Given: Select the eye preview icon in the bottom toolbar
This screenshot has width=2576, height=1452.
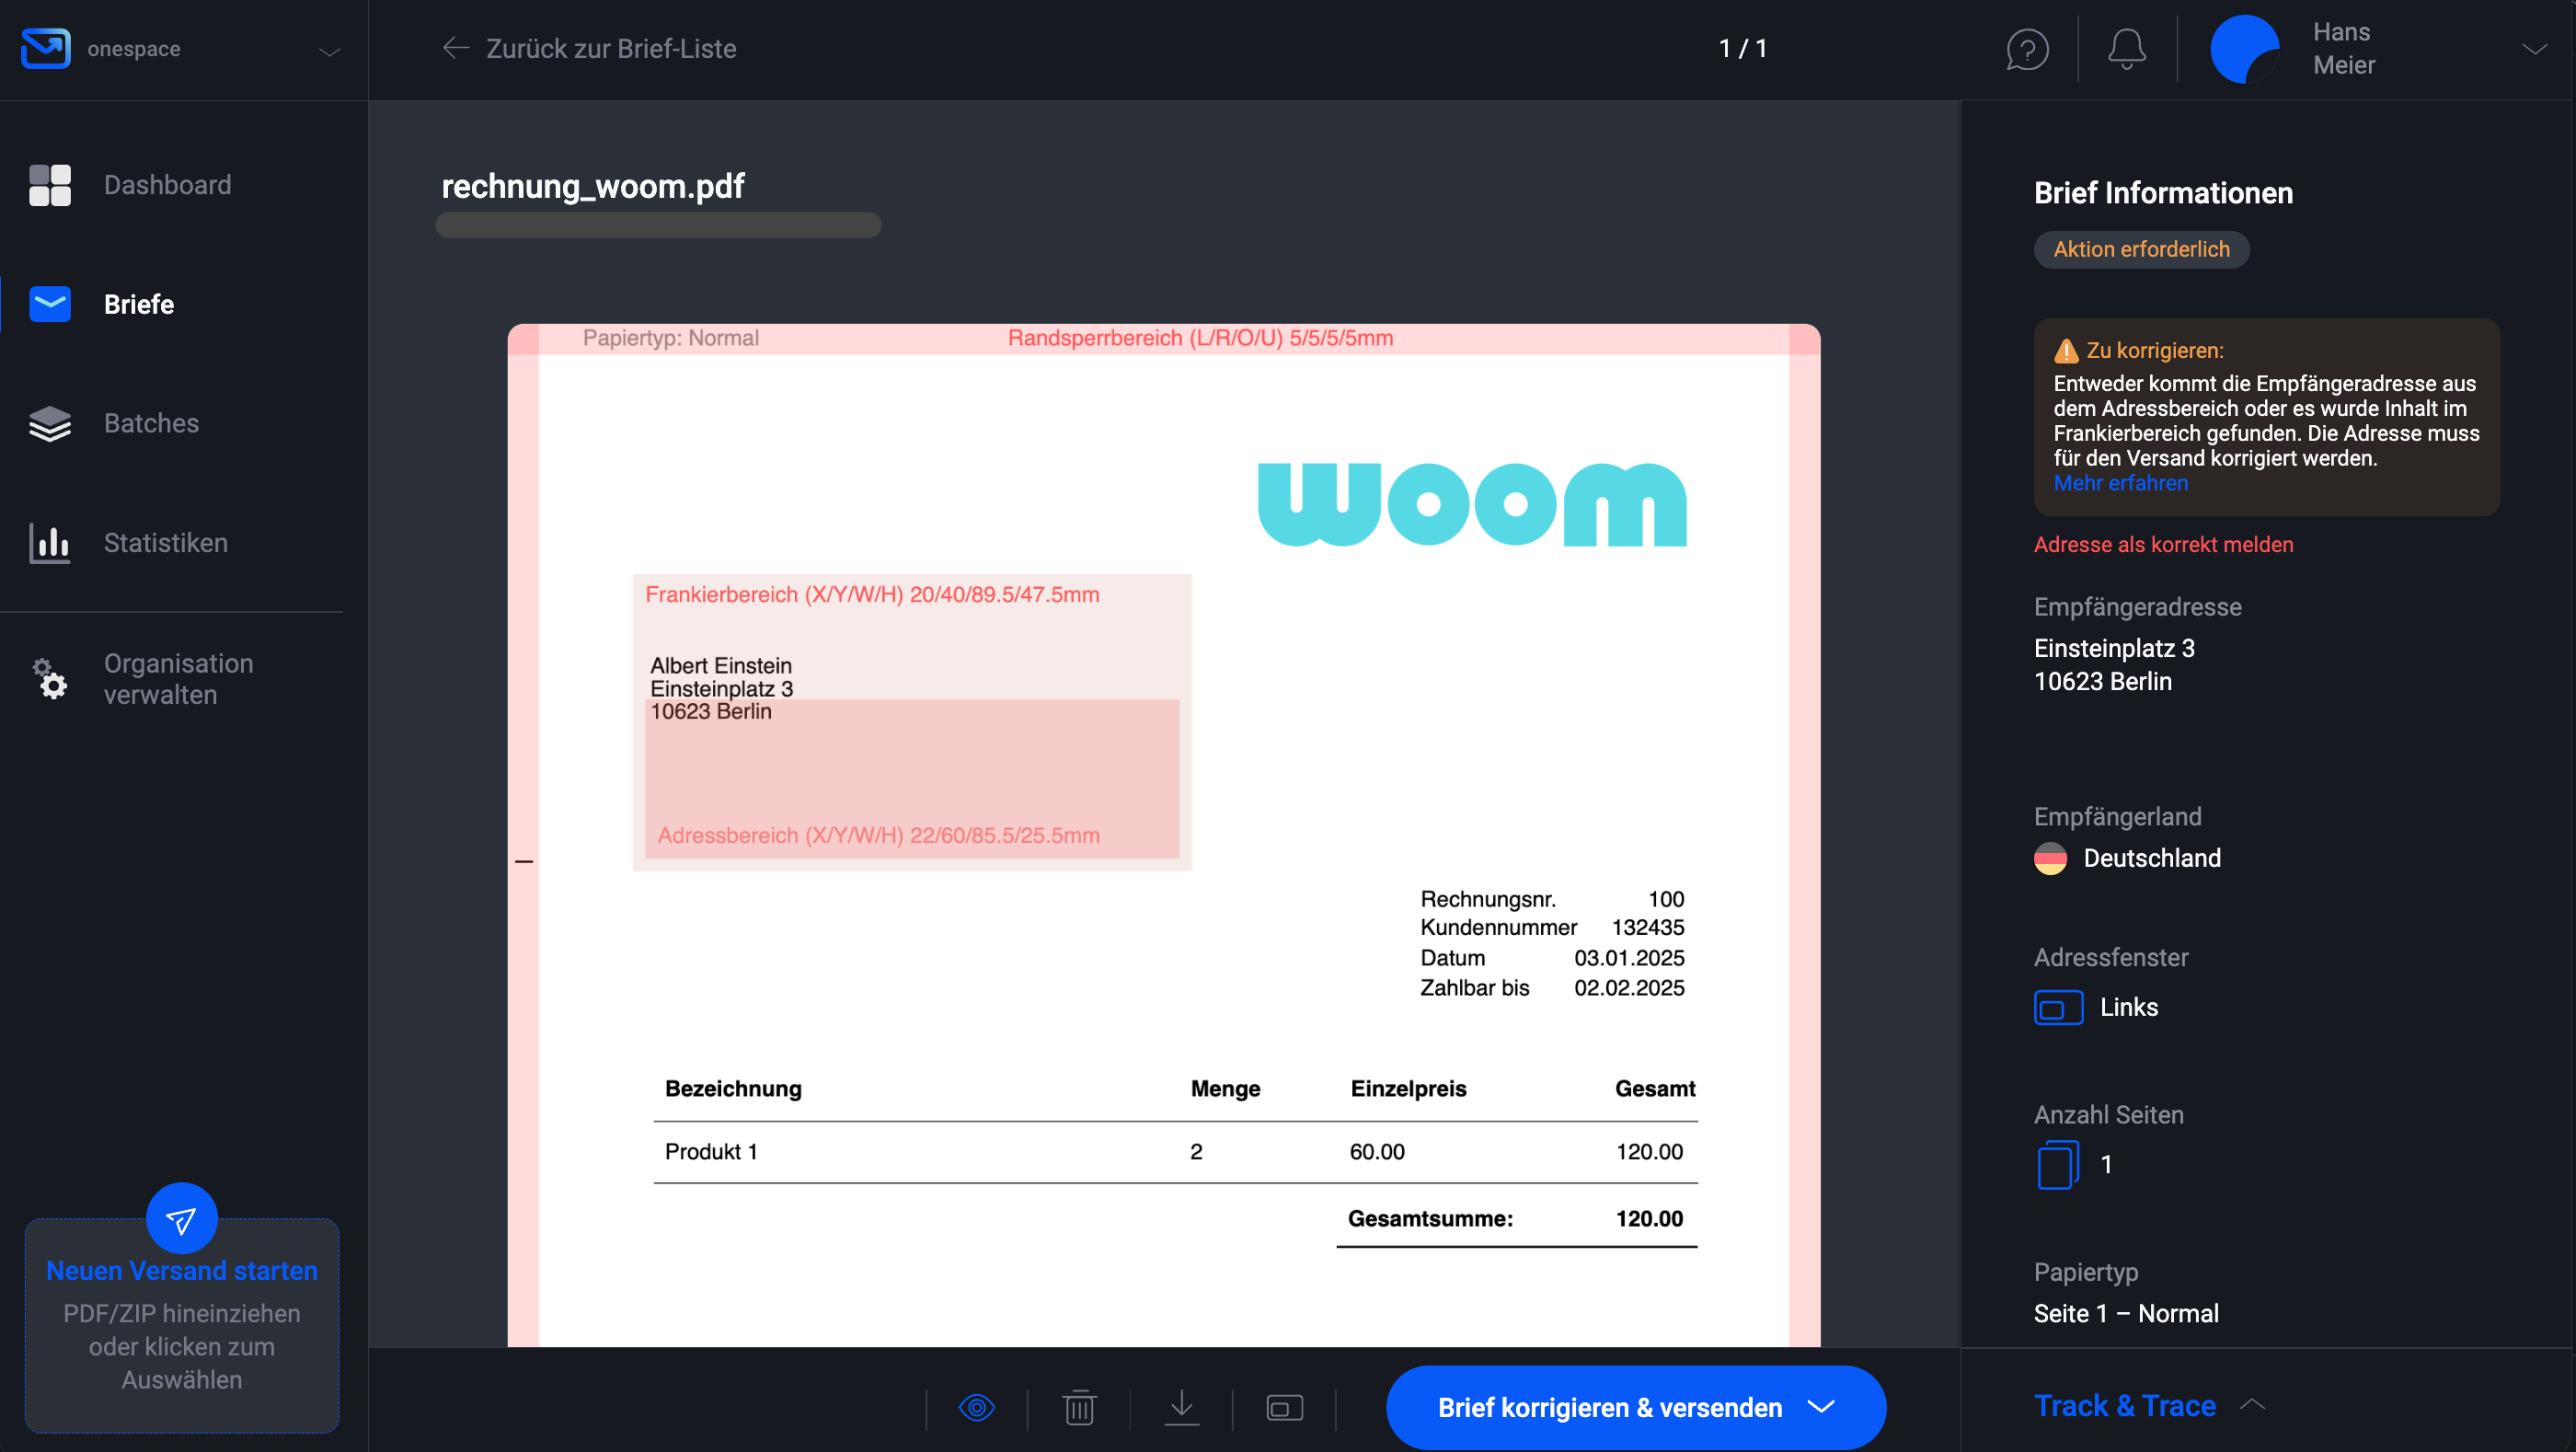Looking at the screenshot, I should (977, 1407).
